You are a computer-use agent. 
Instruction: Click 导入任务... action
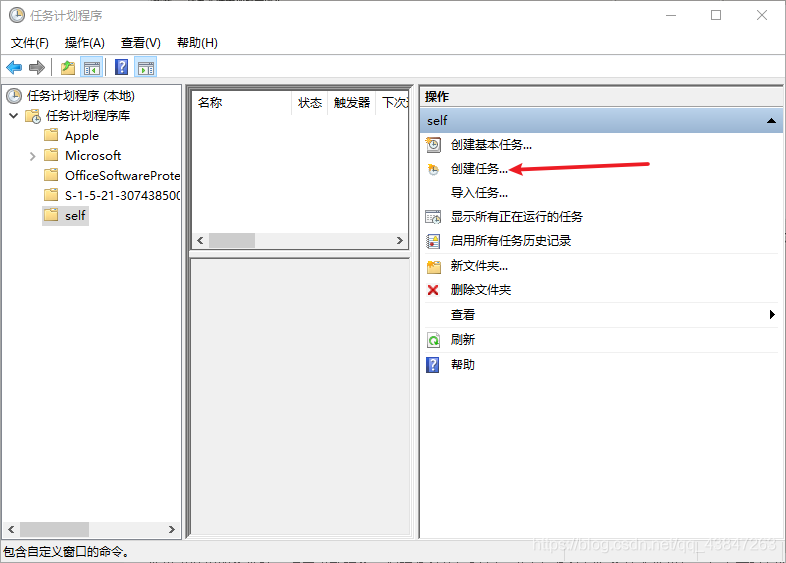coord(479,193)
